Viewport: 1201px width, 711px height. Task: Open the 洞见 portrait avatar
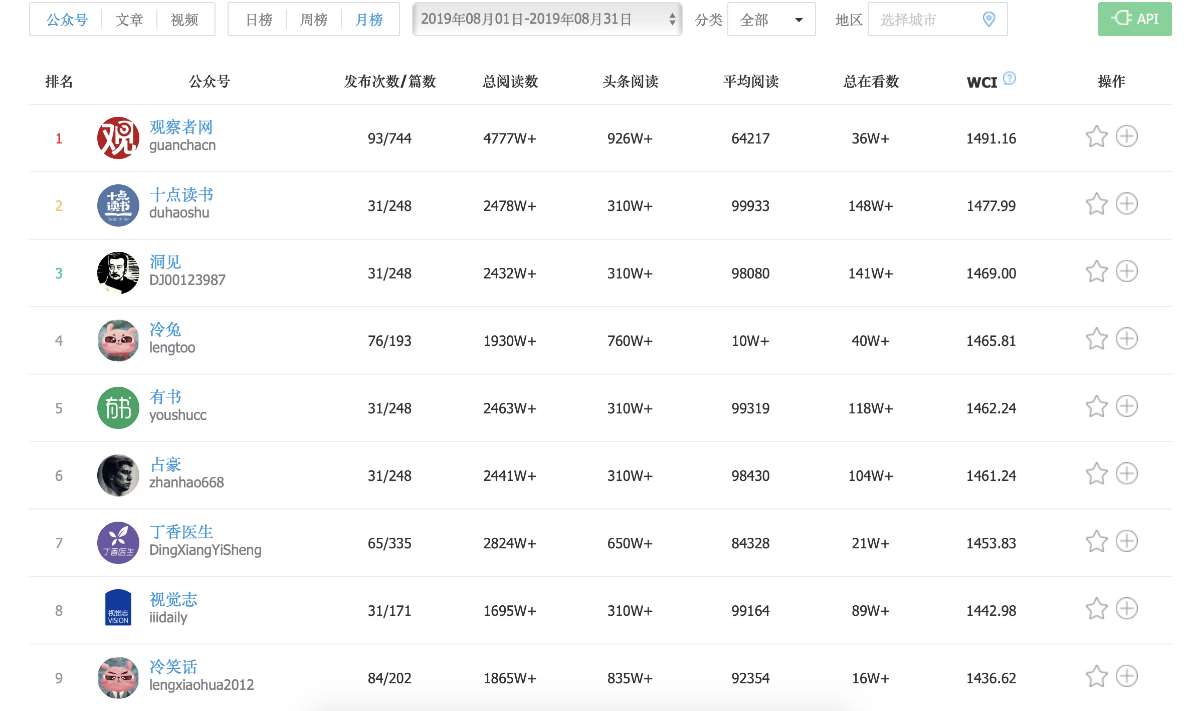tap(118, 273)
